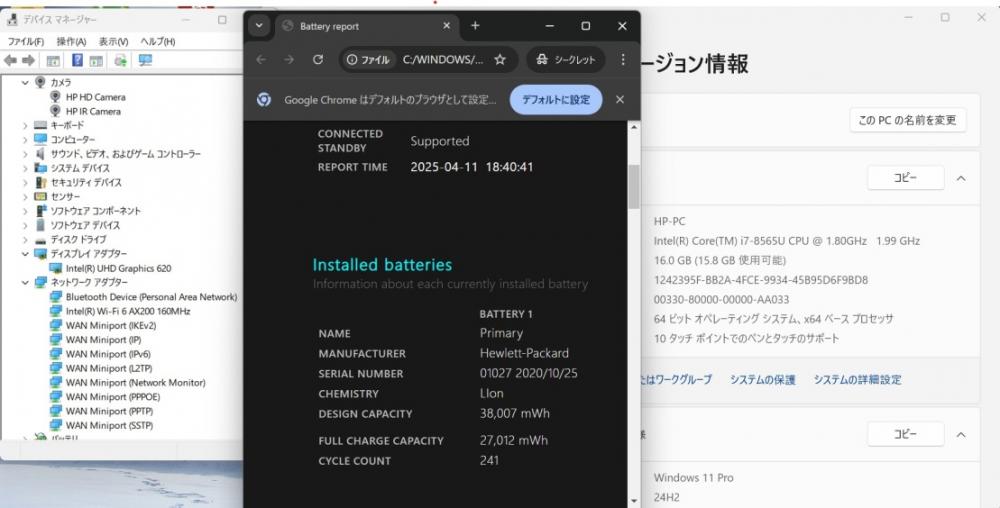Screen dimensions: 1000x508
Task: Expand the セキュリティ デバイス category
Action: pyautogui.click(x=25, y=182)
